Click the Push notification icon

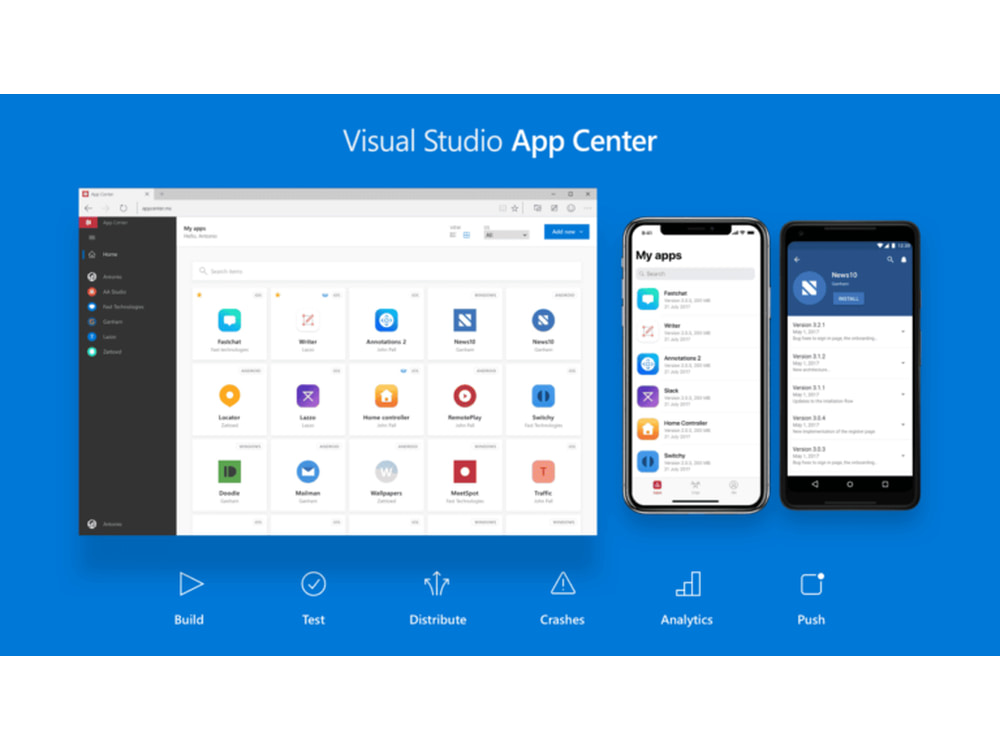tap(812, 584)
